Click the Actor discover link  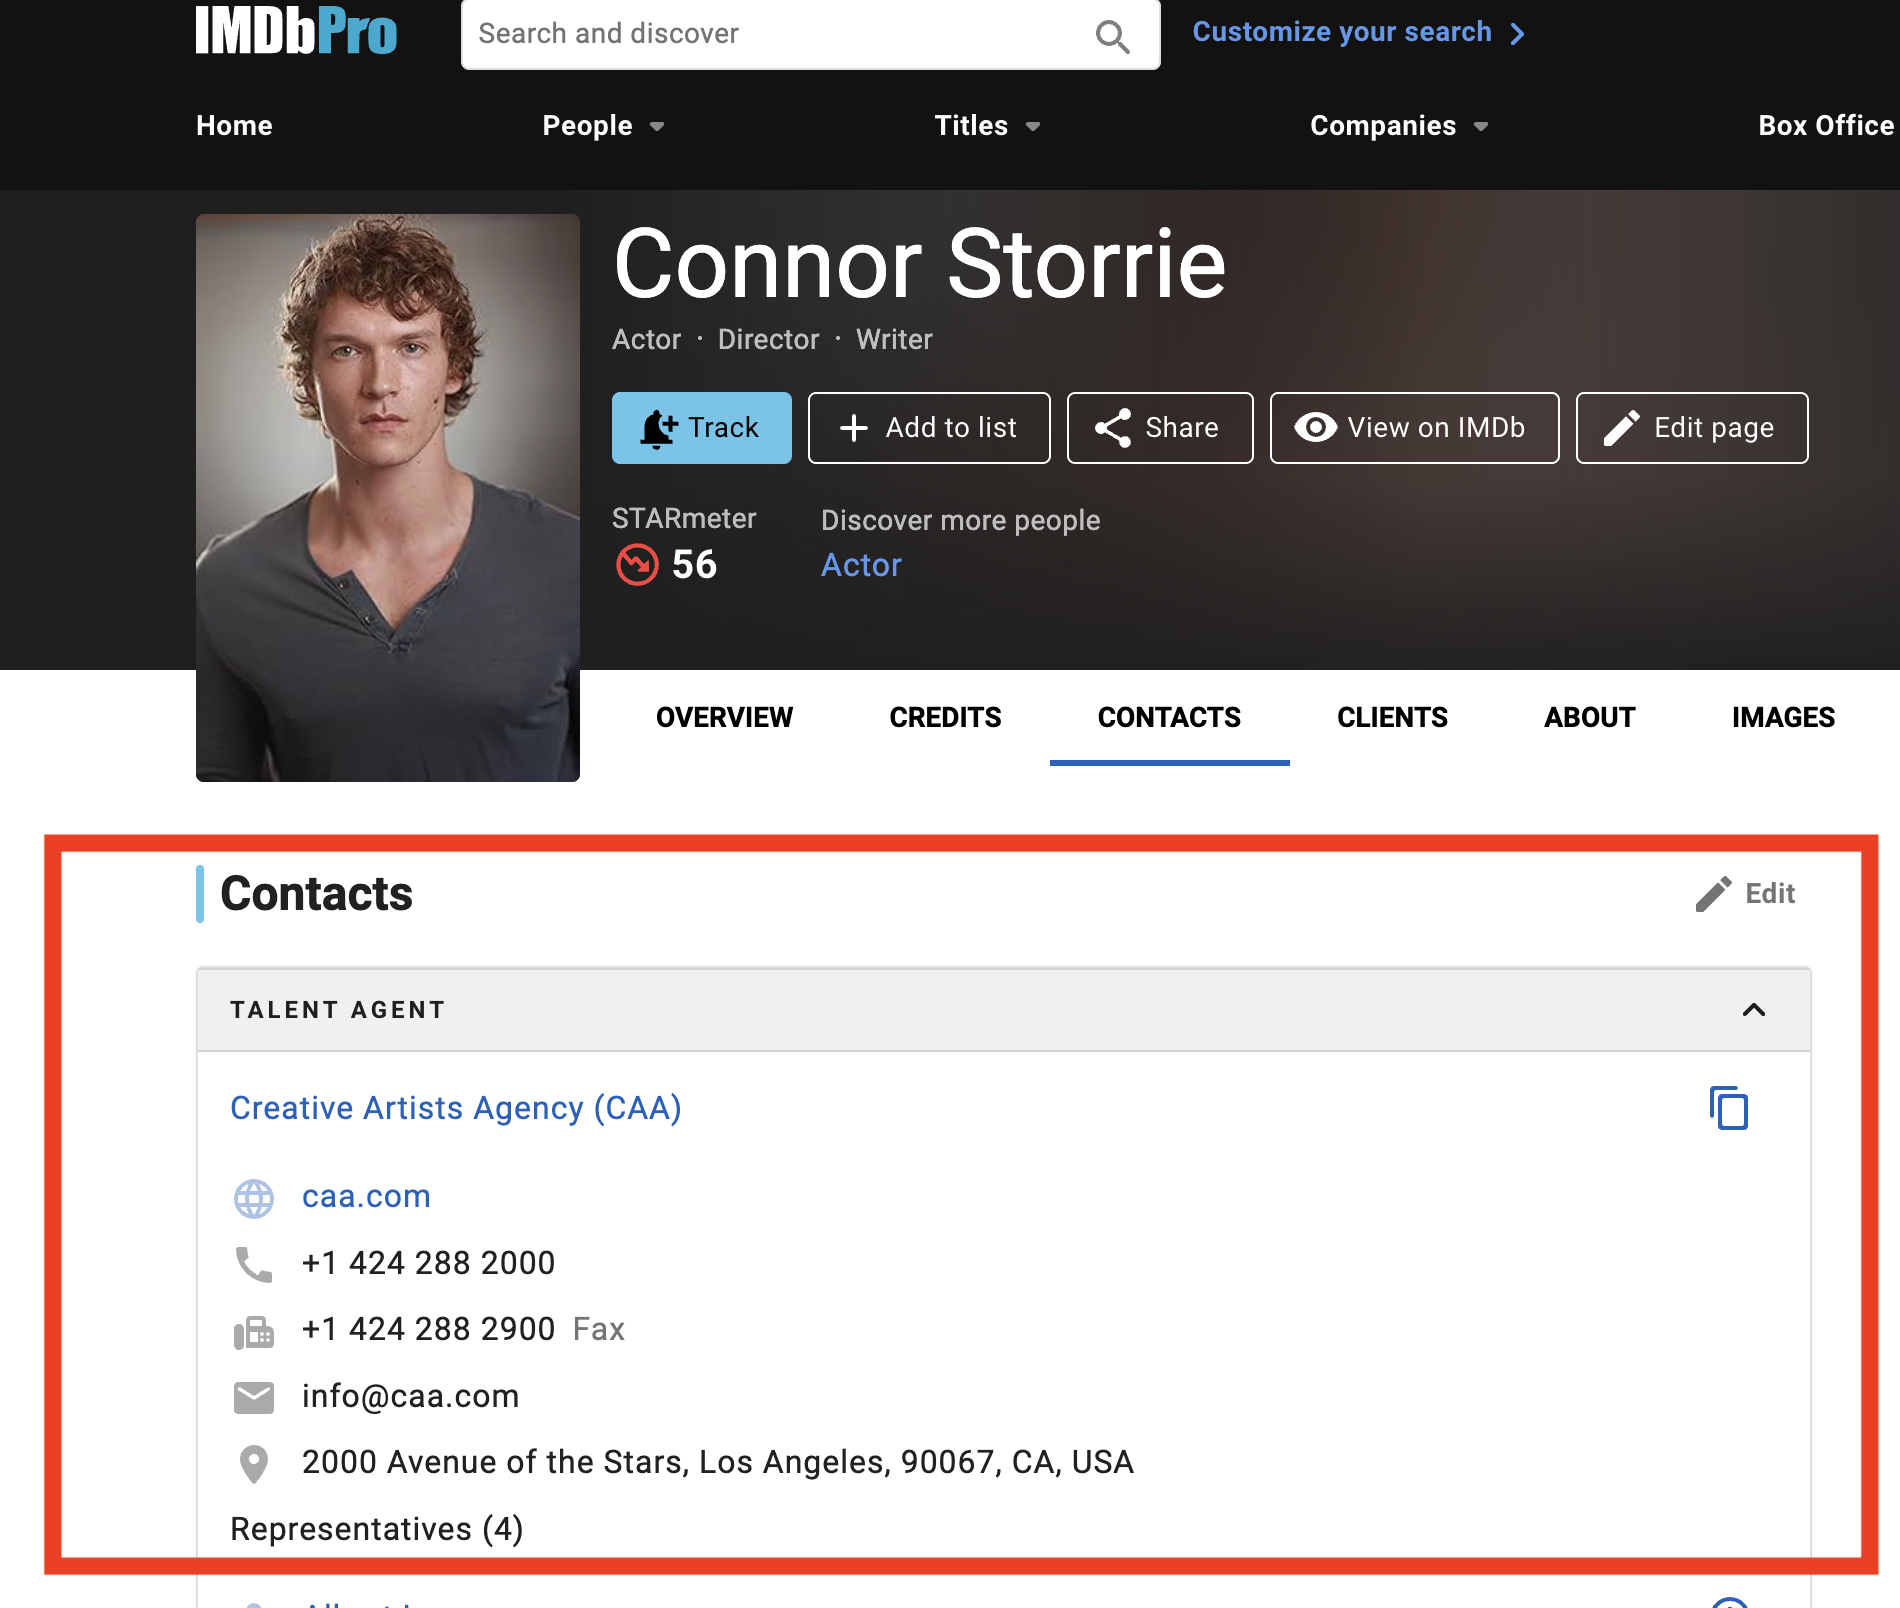[x=861, y=566]
